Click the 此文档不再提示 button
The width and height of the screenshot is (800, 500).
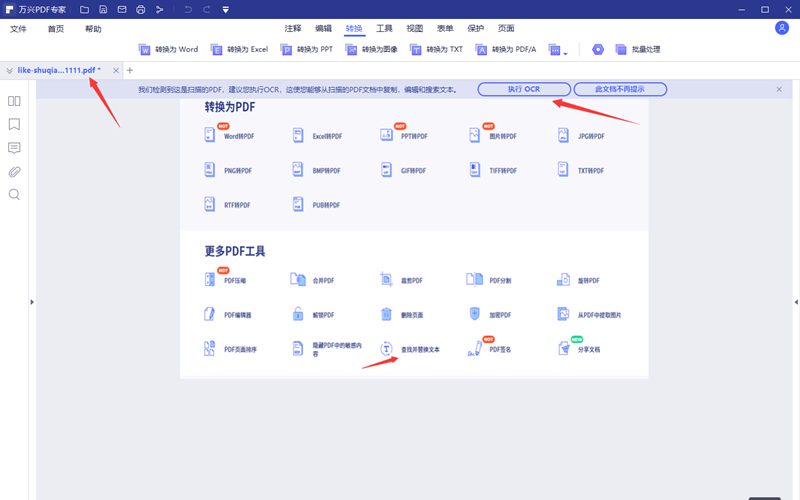pyautogui.click(x=620, y=89)
